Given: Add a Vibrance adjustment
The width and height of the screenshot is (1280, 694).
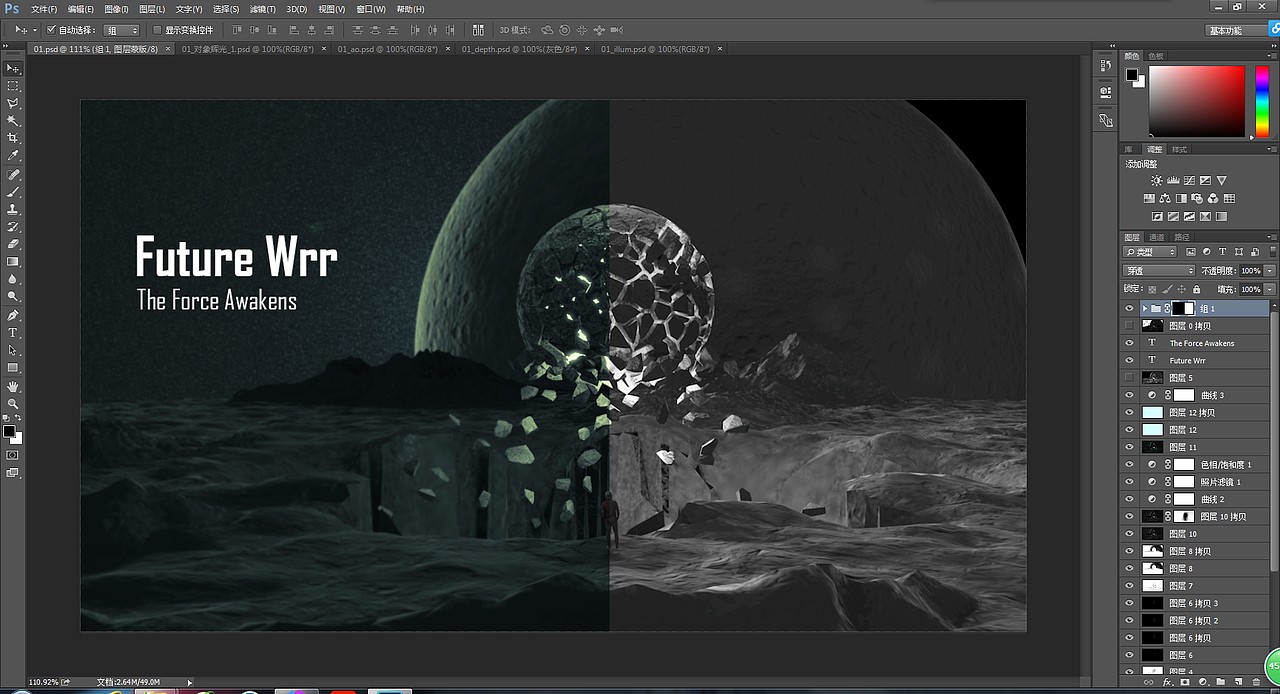Looking at the screenshot, I should tap(1221, 181).
